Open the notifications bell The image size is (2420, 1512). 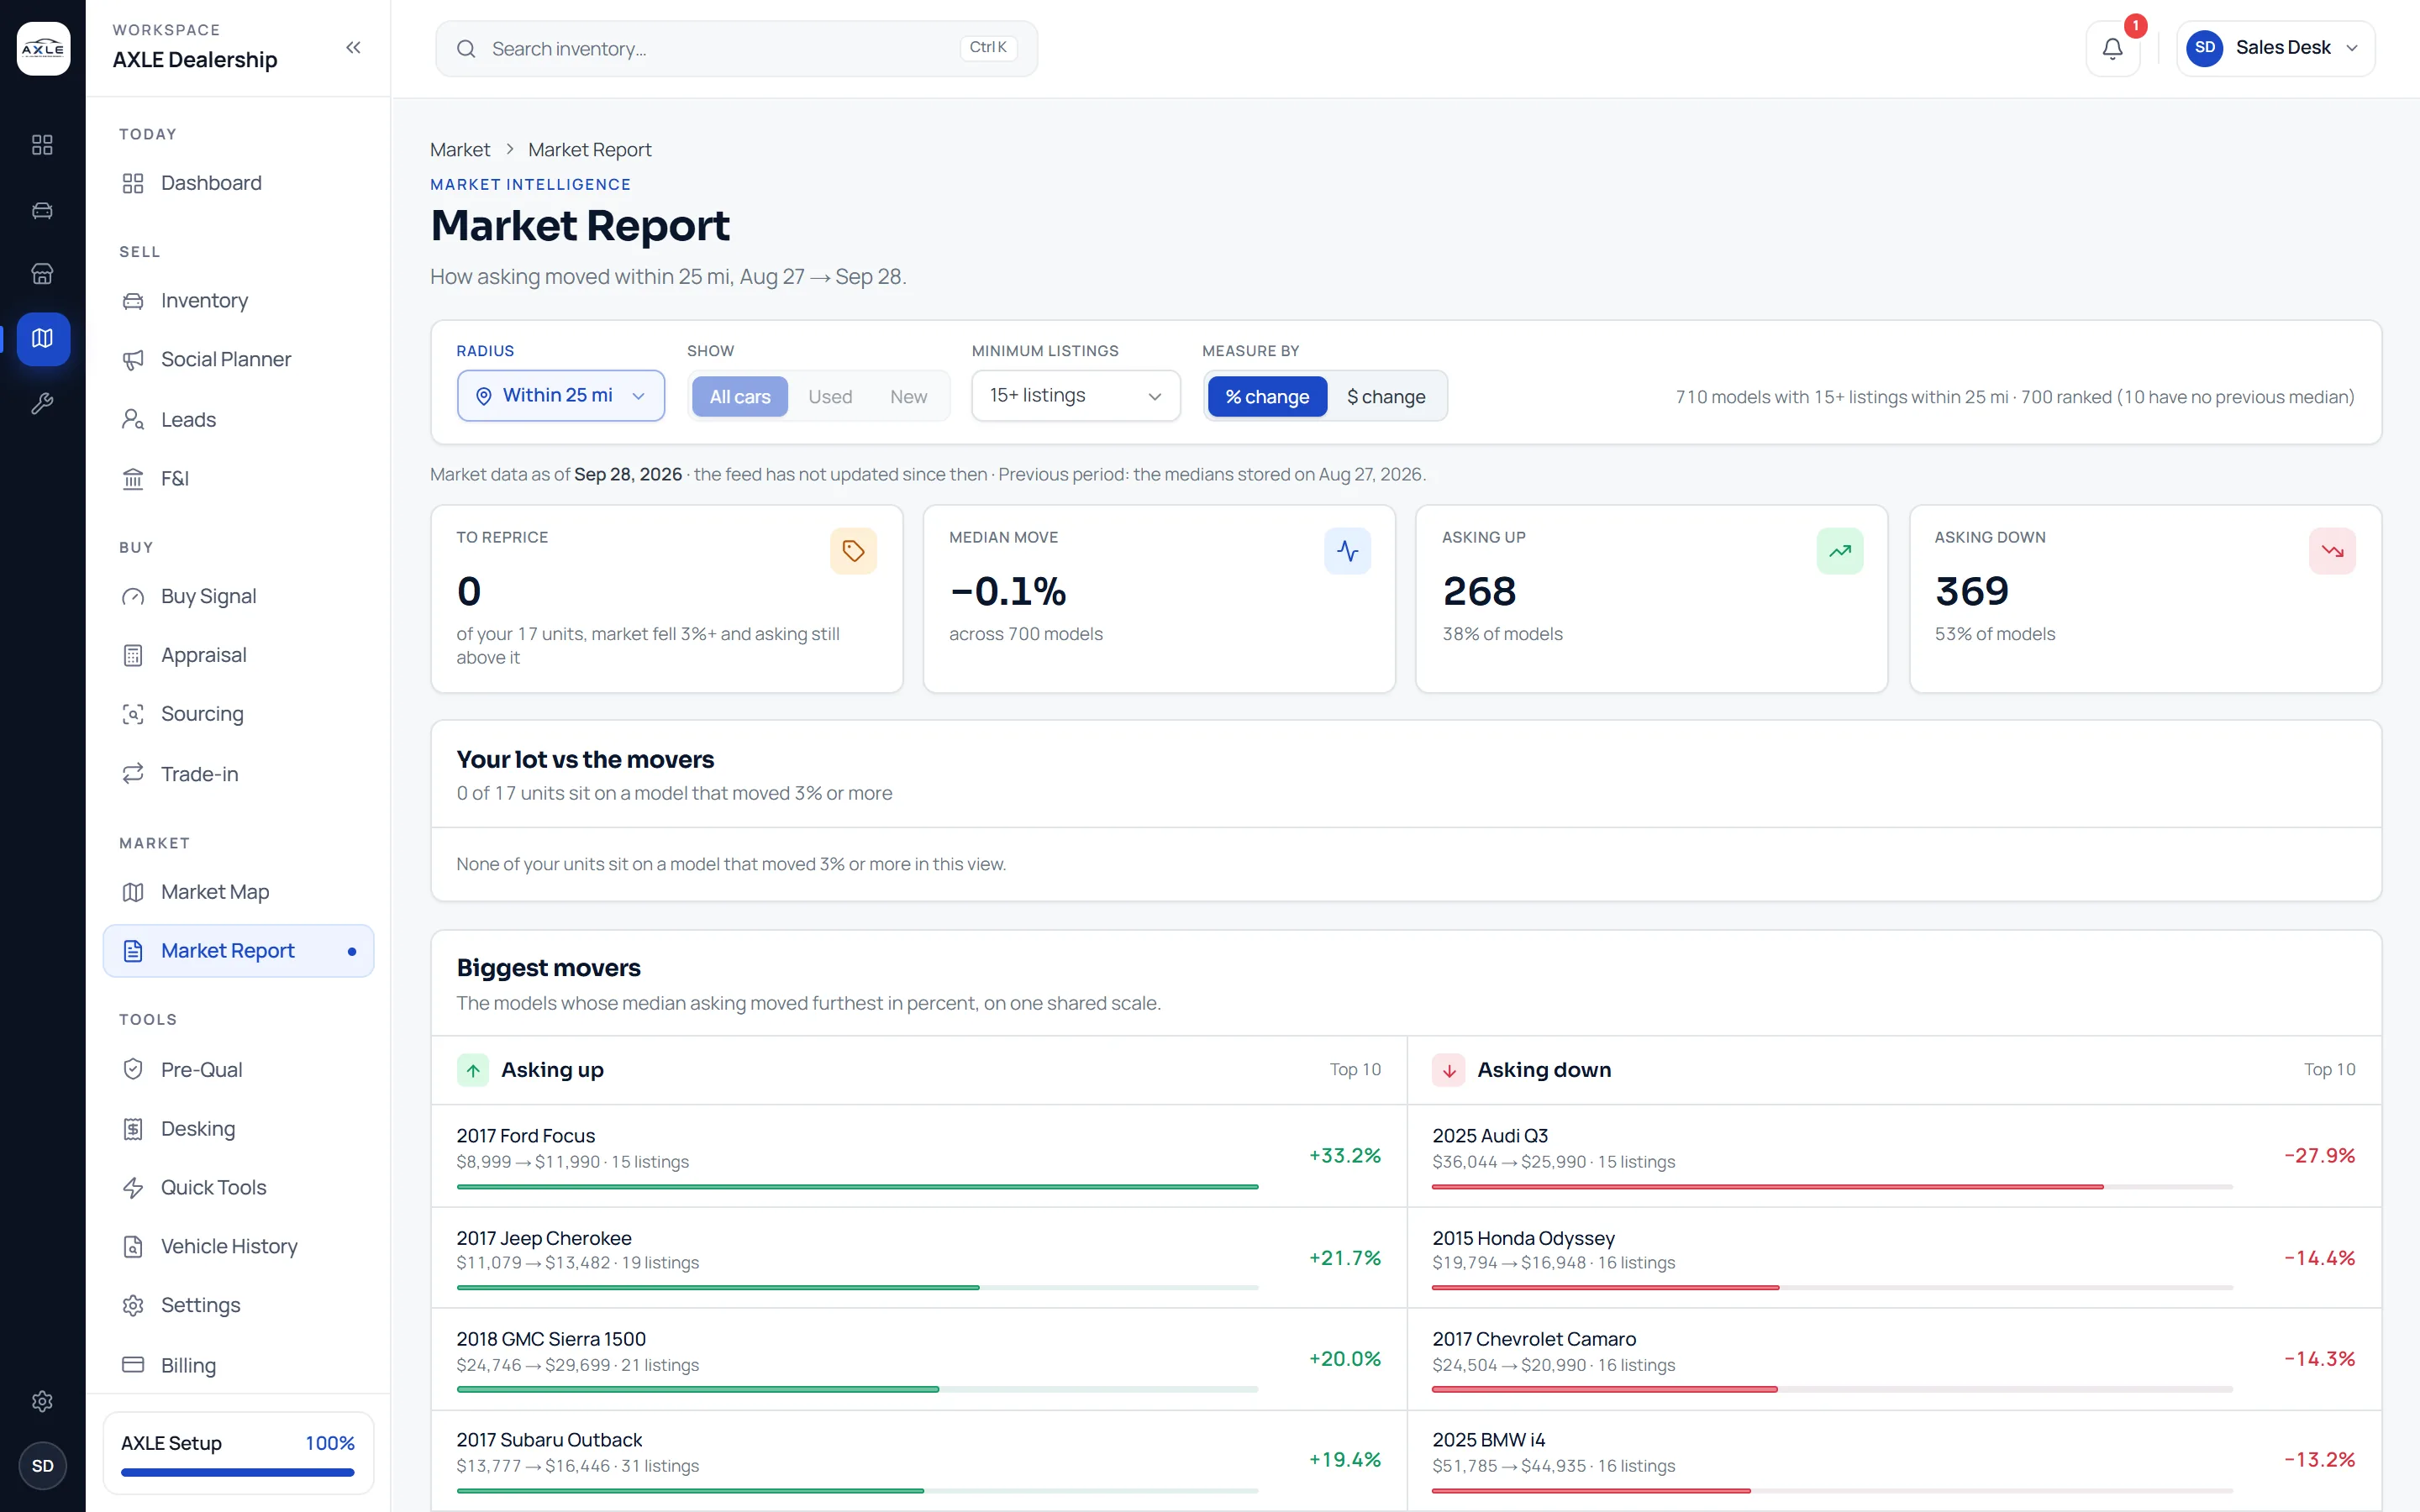[x=2112, y=48]
